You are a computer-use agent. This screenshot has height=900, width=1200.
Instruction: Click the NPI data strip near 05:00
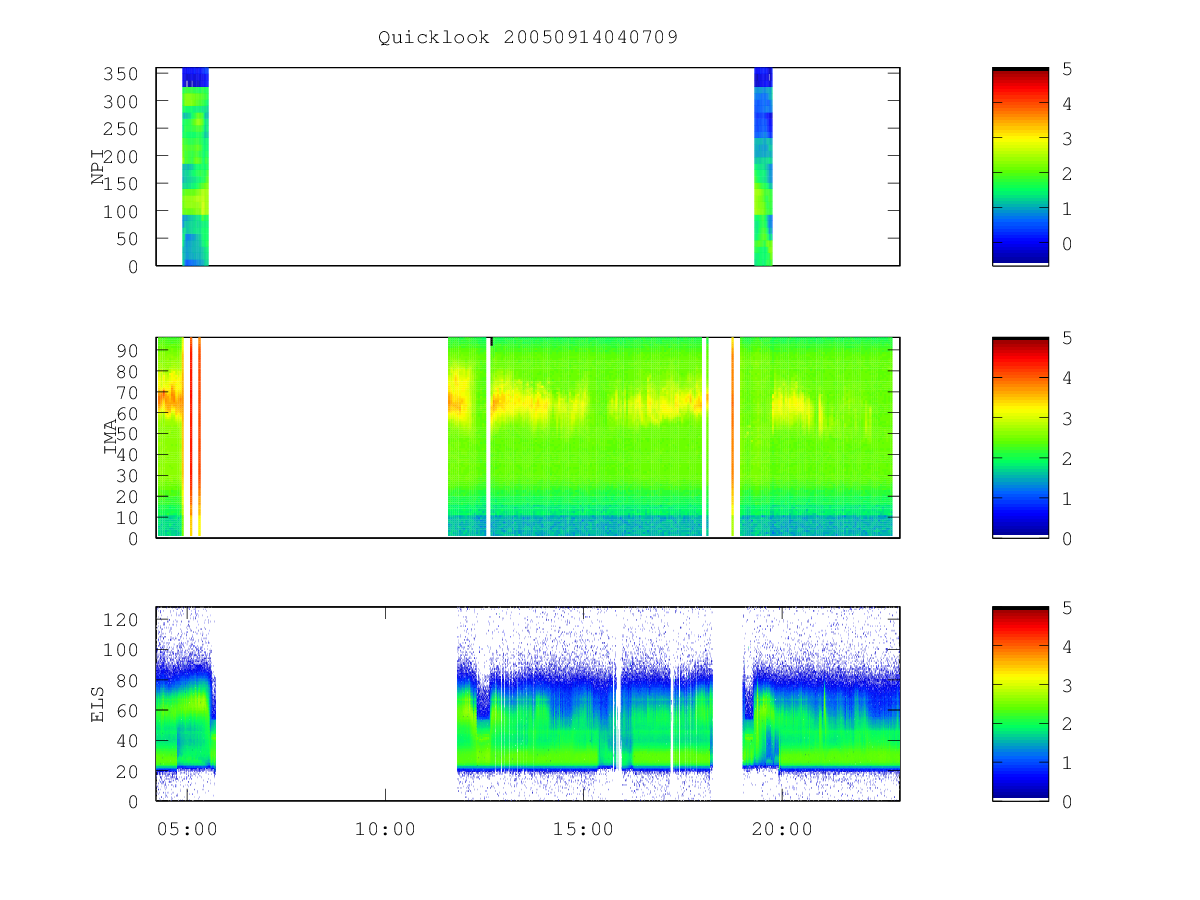point(195,166)
